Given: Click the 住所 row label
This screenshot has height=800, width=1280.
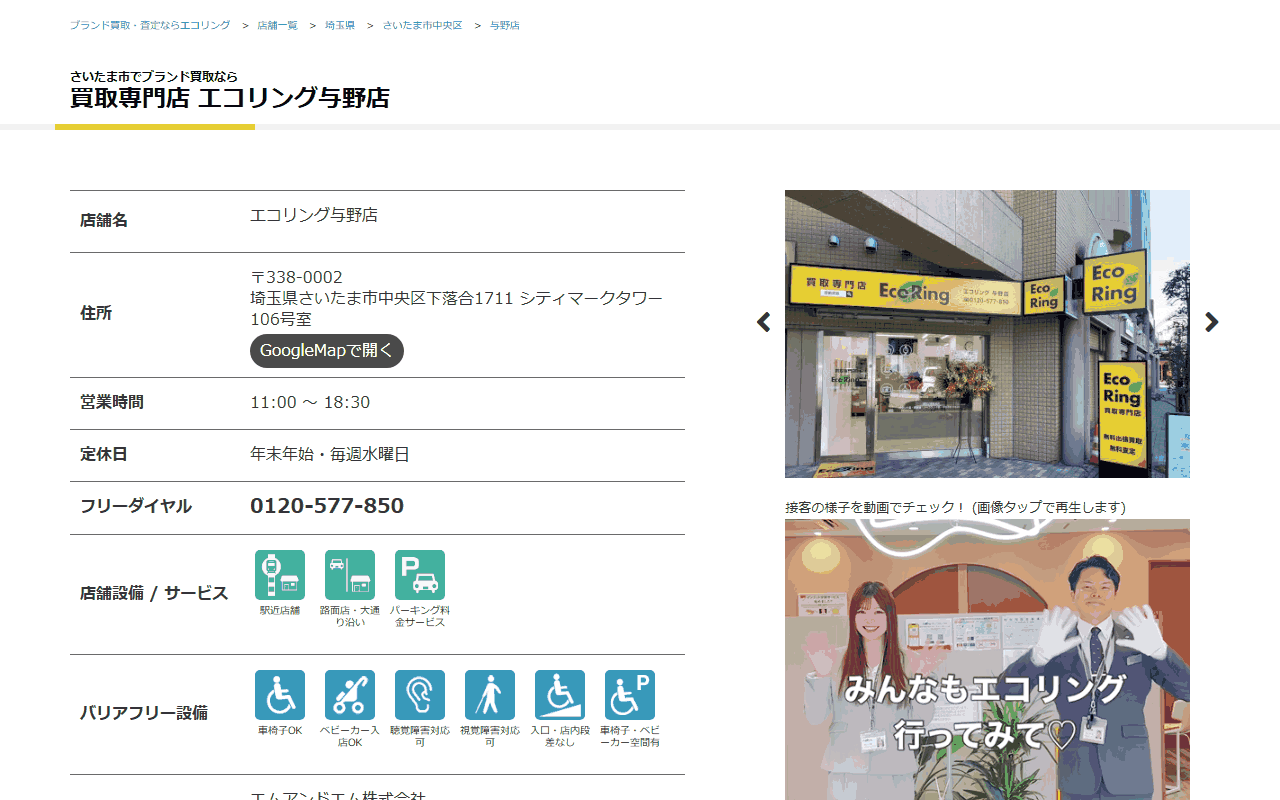Looking at the screenshot, I should (x=96, y=313).
